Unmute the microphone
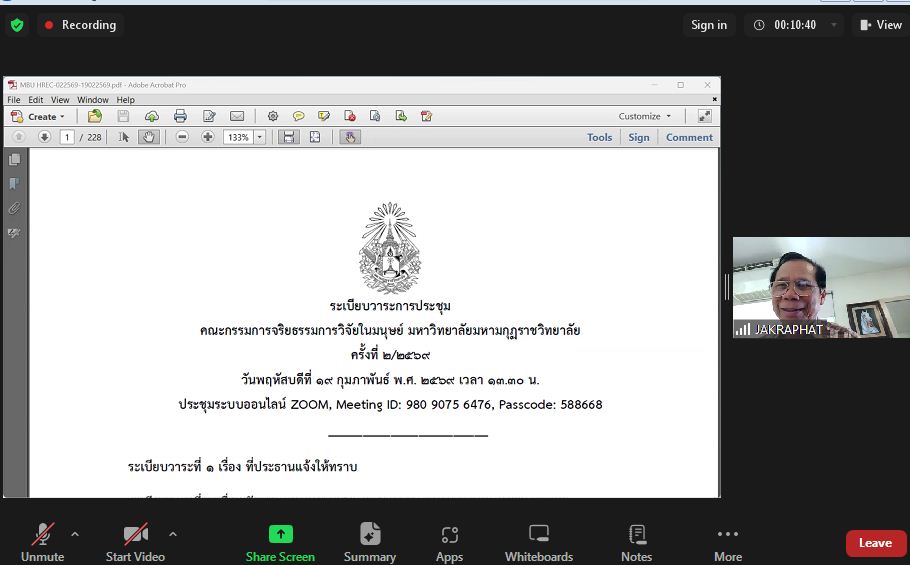Screen dimensions: 910x565 [42, 543]
